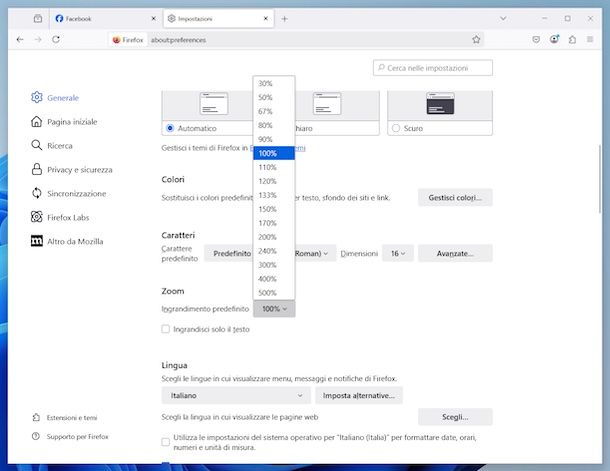The width and height of the screenshot is (610, 471).
Task: Close the Facebook tab
Action: point(154,18)
